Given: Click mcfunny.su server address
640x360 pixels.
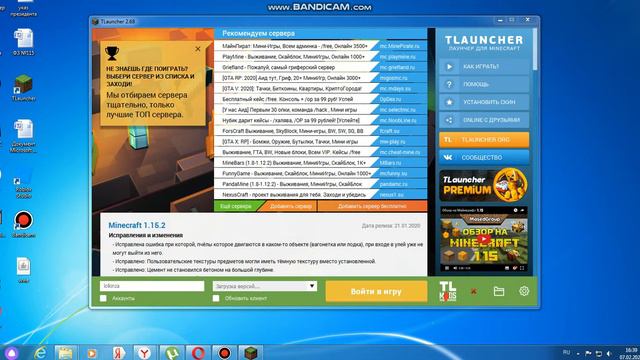Looking at the screenshot, I should click(x=393, y=173).
